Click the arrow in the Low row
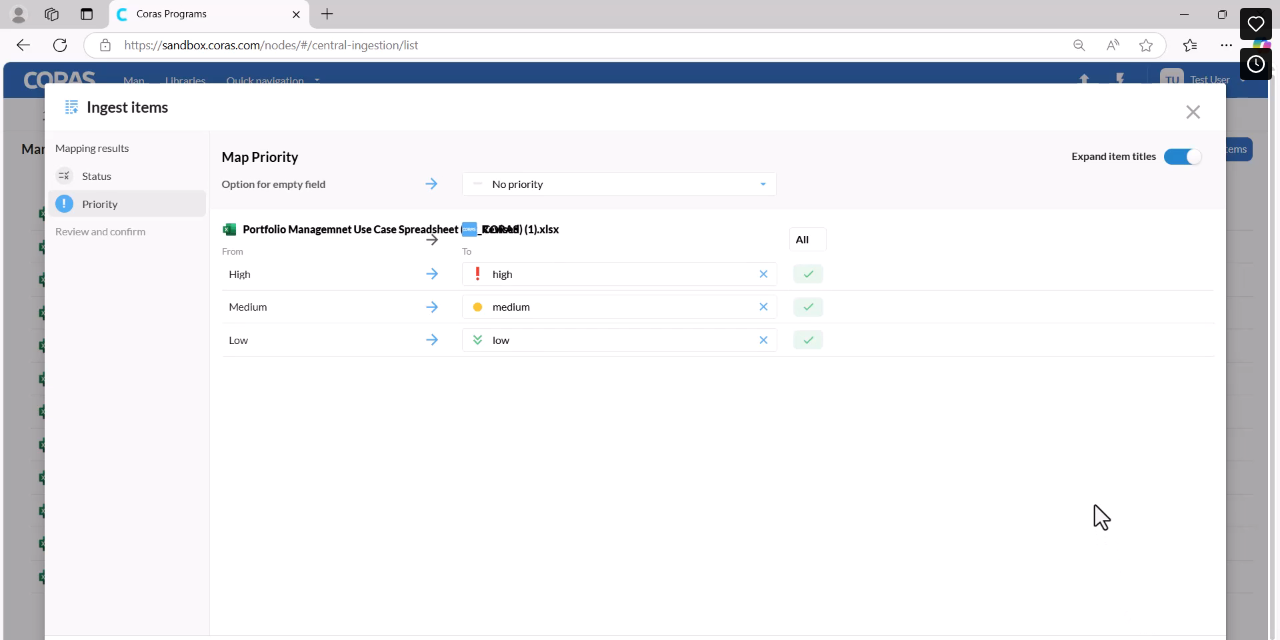This screenshot has height=640, width=1280. (432, 340)
